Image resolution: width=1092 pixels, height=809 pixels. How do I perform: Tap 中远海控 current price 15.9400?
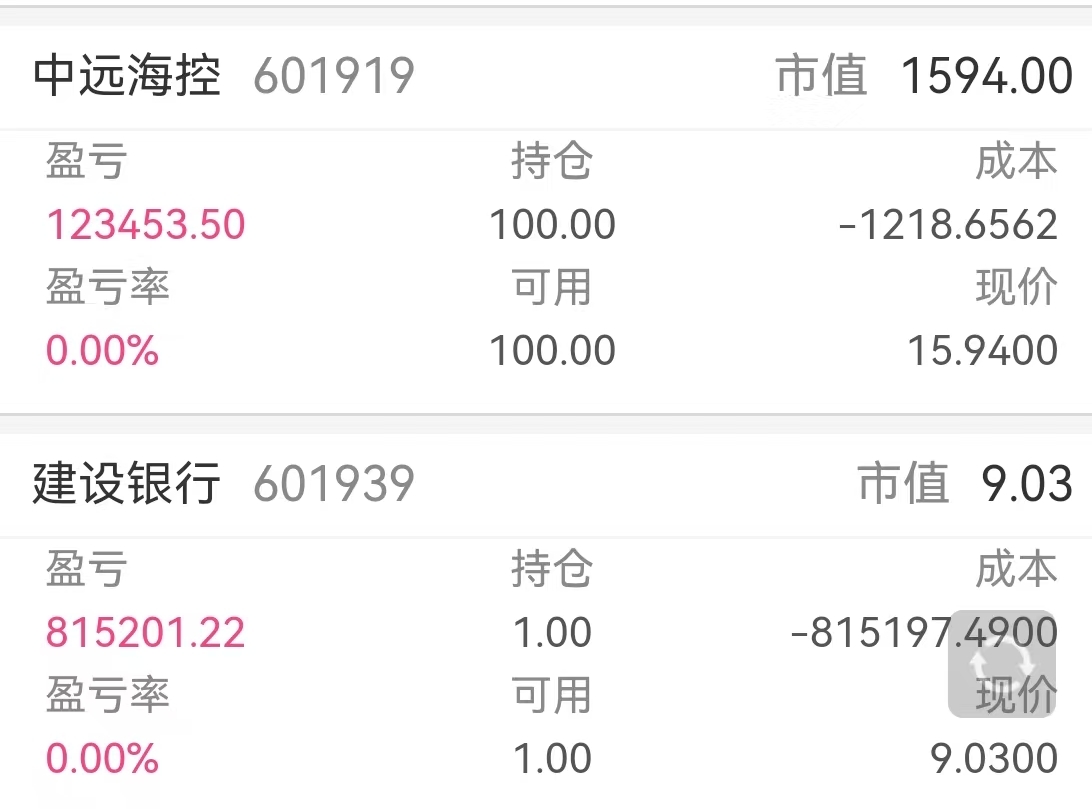(983, 350)
